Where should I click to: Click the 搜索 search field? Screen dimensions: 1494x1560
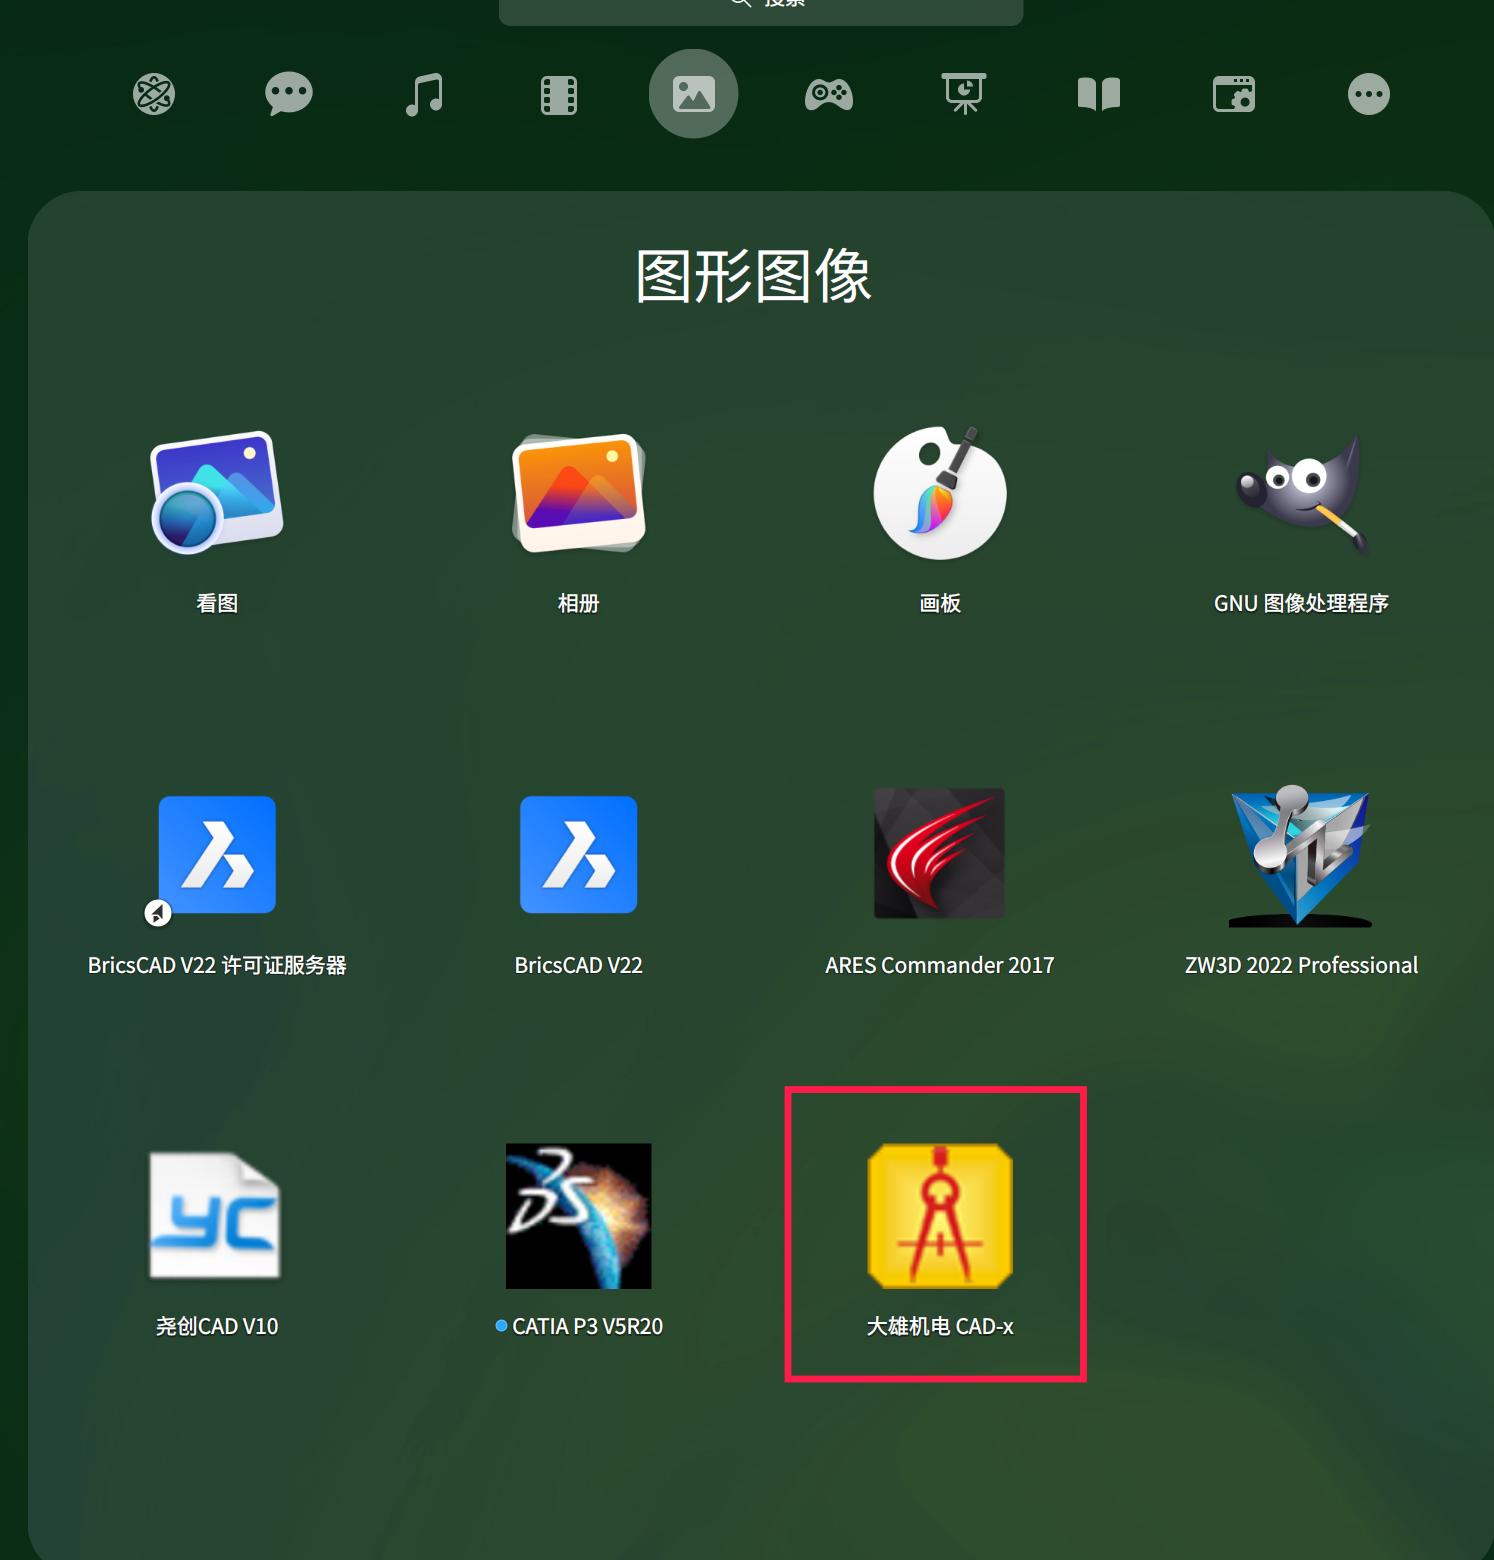point(760,8)
